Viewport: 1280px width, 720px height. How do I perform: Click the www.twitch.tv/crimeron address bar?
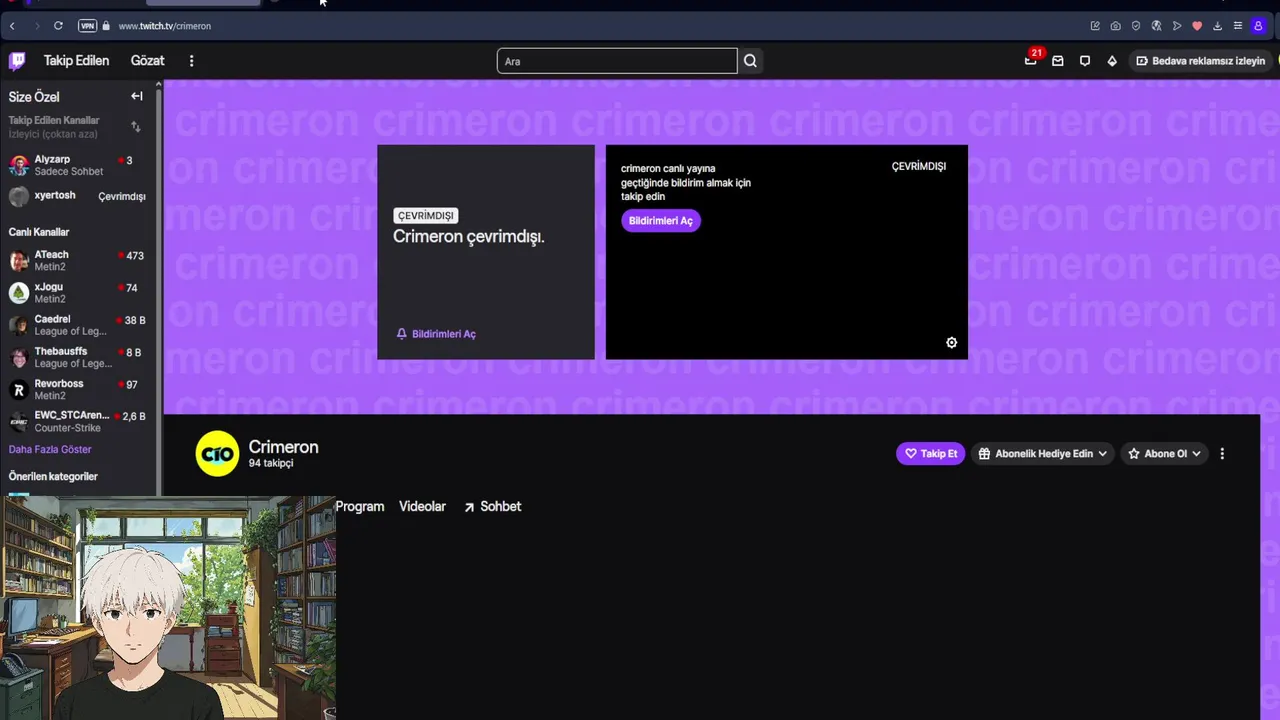pyautogui.click(x=164, y=26)
